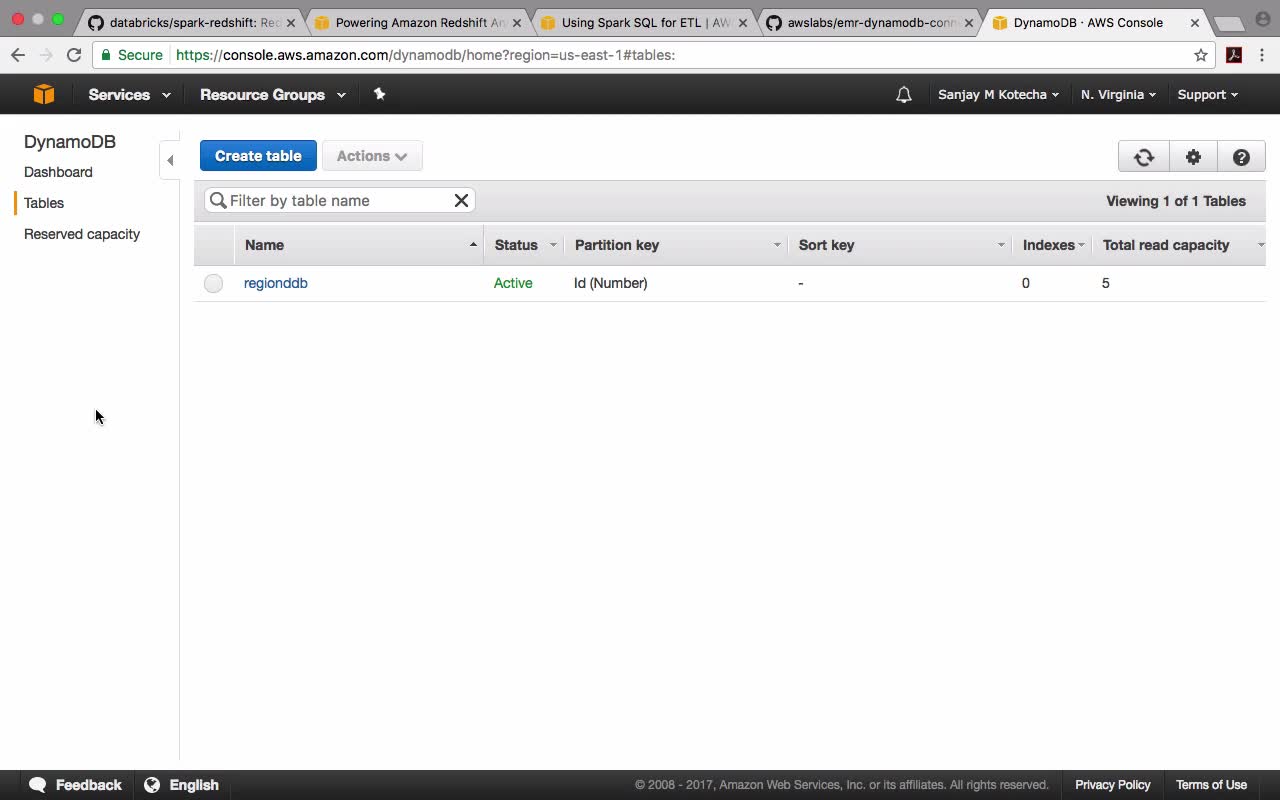Screen dimensions: 1280x800
Task: Click the Chrome profile avatar icon
Action: point(1262,19)
